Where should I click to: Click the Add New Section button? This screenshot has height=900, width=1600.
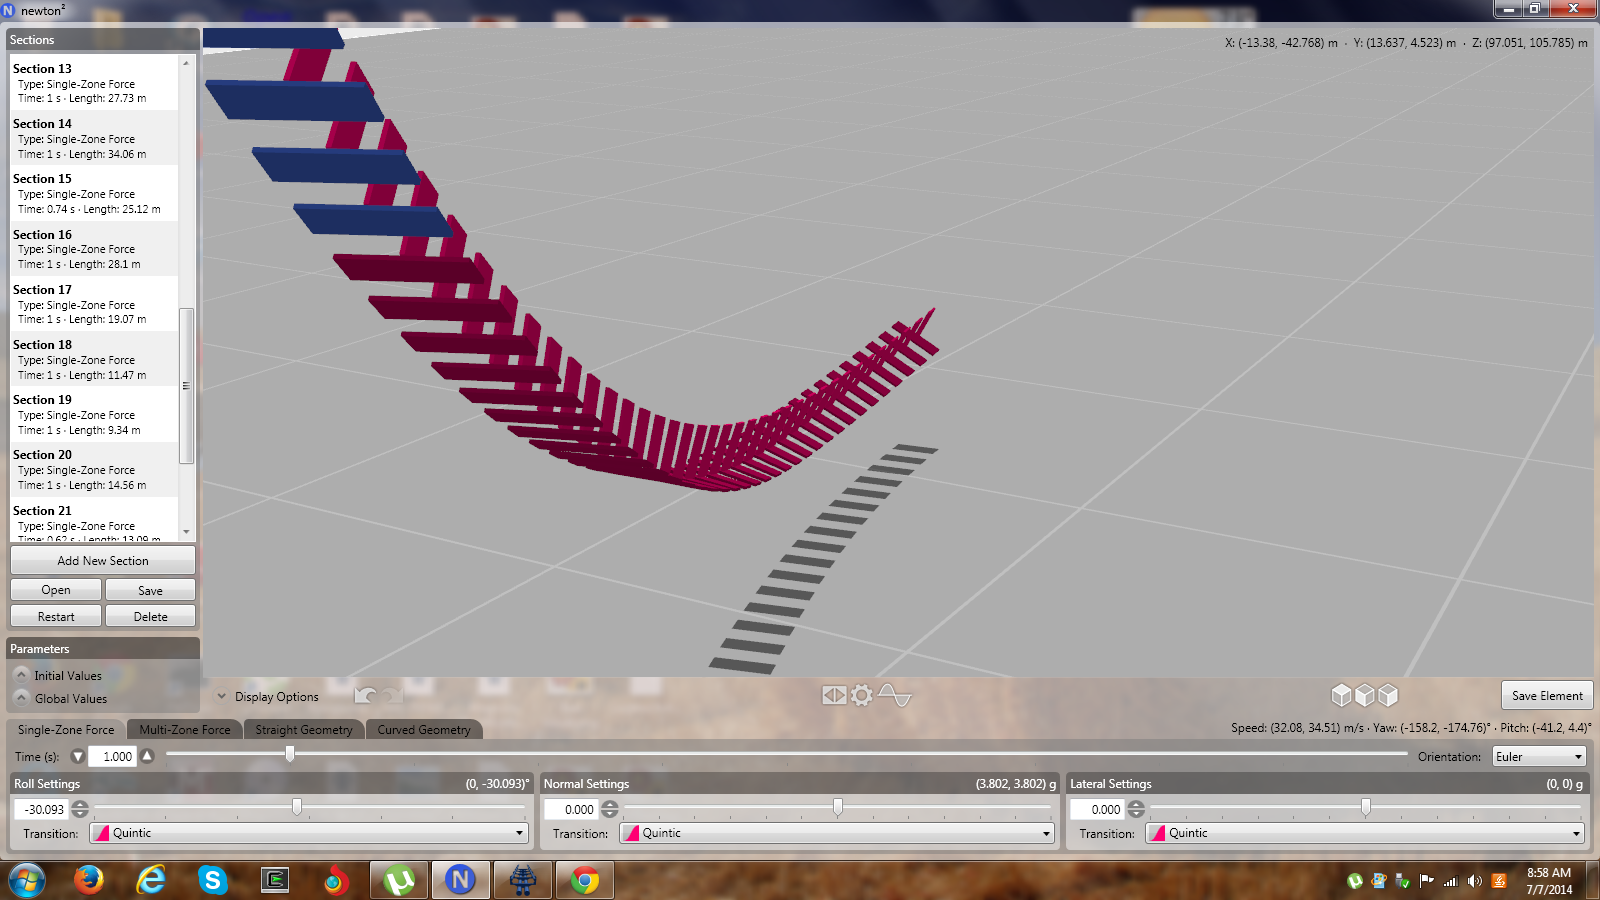click(x=103, y=561)
